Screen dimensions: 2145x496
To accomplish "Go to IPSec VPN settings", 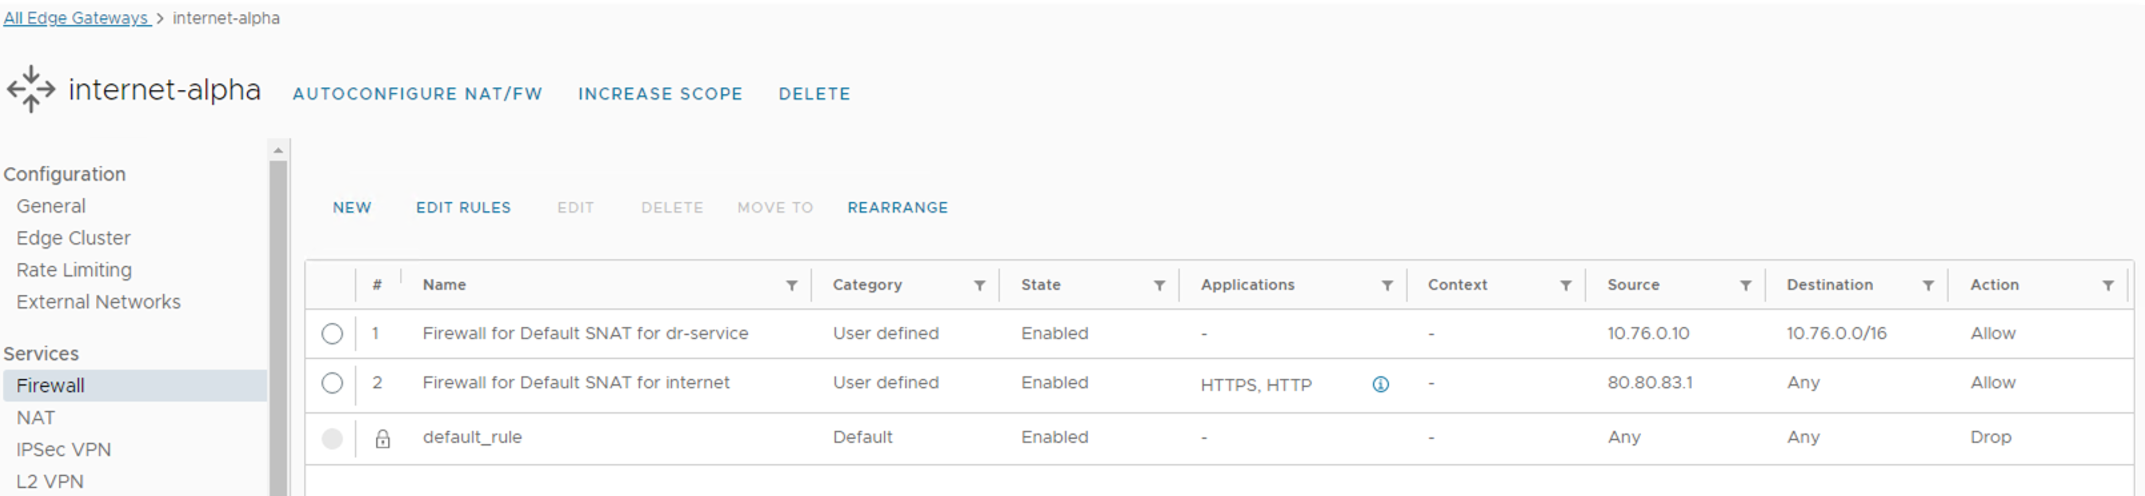I will (x=63, y=450).
